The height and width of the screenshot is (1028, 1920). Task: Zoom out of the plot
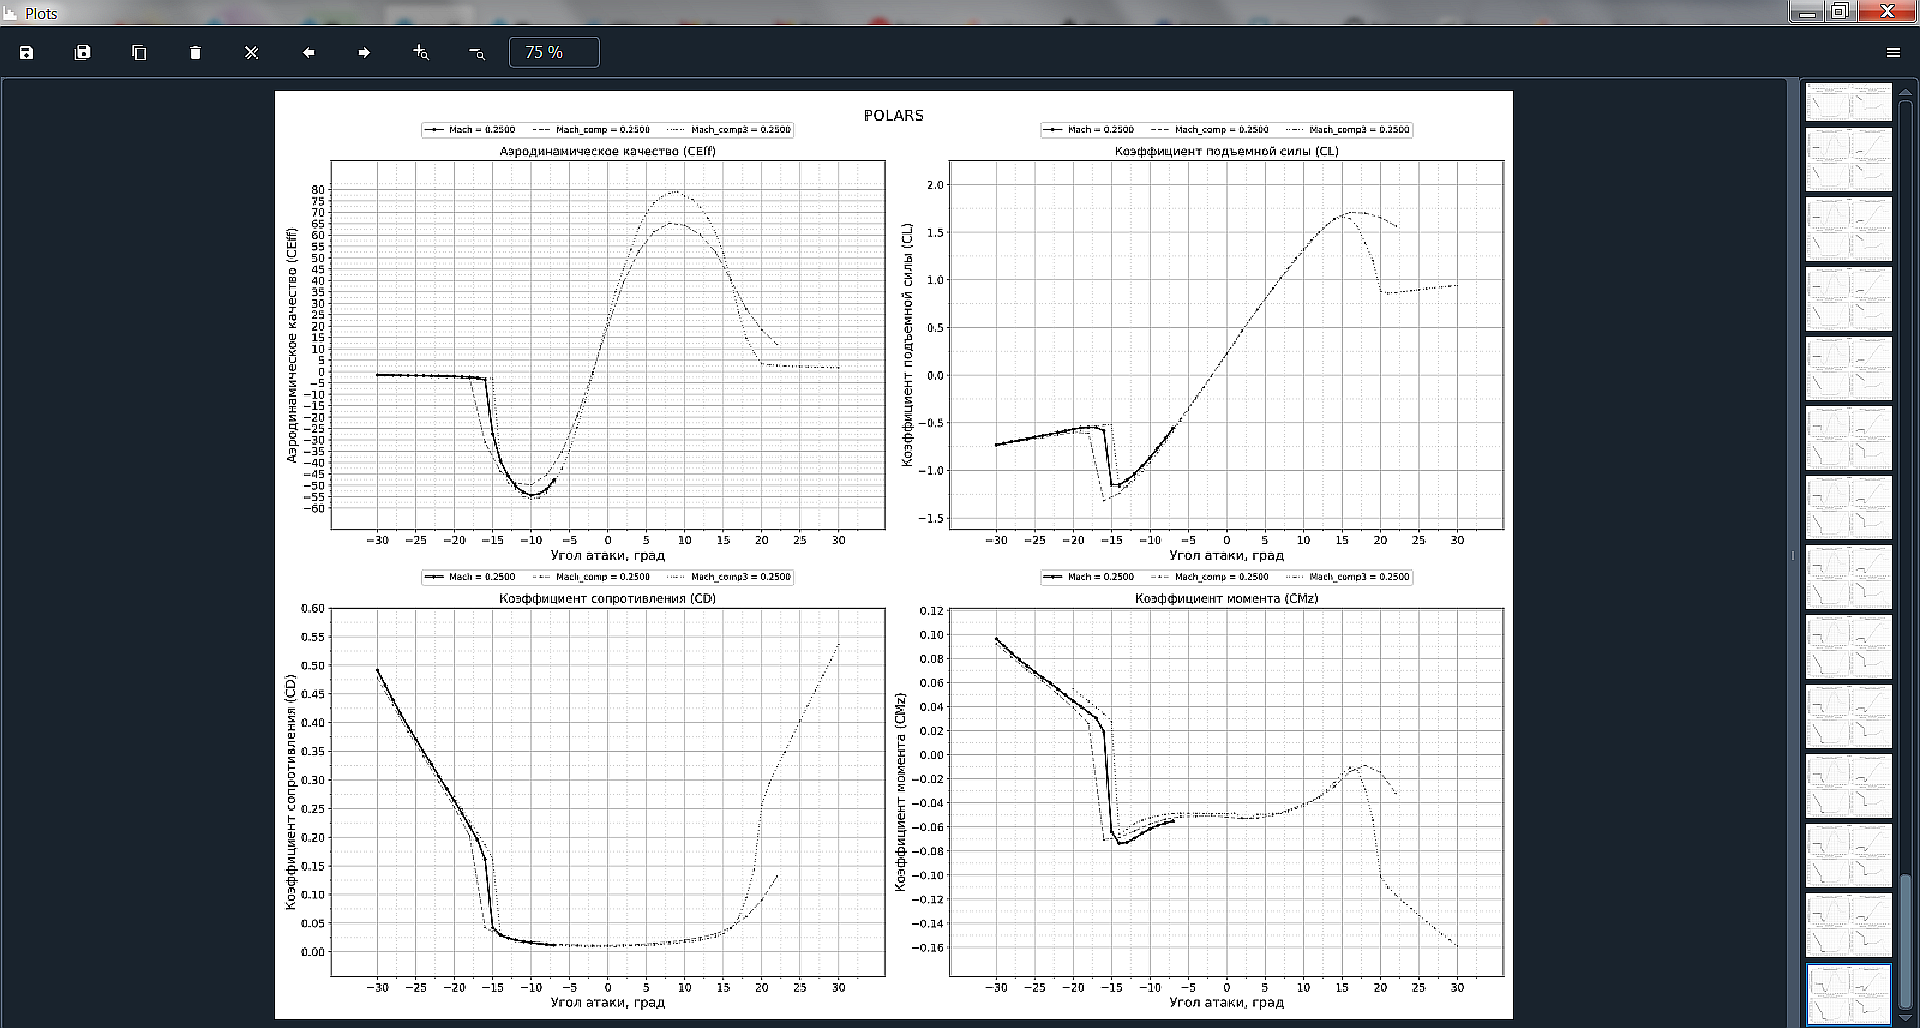[x=477, y=53]
